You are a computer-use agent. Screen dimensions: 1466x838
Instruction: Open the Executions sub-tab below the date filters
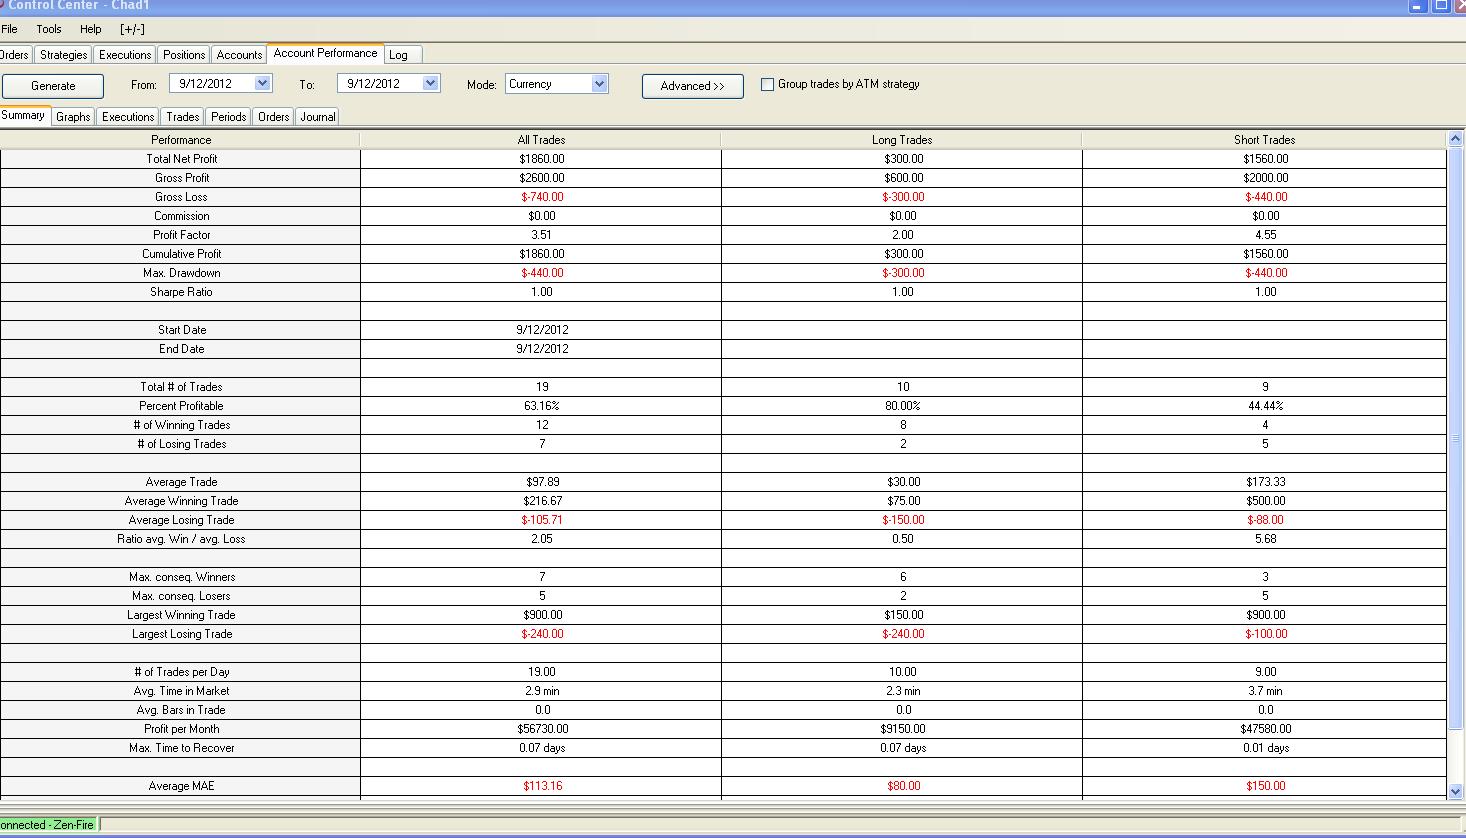pos(128,117)
